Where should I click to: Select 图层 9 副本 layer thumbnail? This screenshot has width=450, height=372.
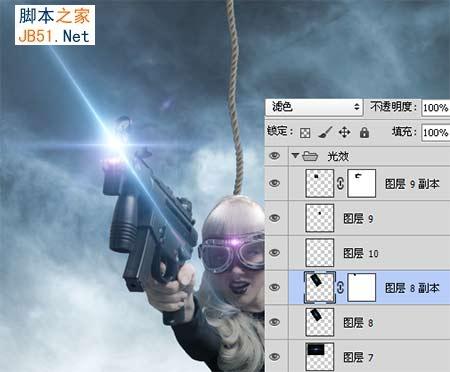[320, 183]
